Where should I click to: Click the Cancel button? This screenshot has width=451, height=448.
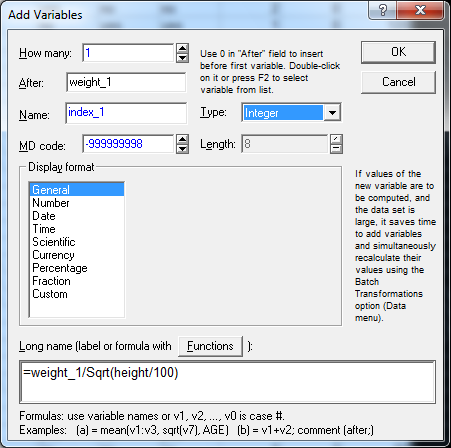click(398, 82)
